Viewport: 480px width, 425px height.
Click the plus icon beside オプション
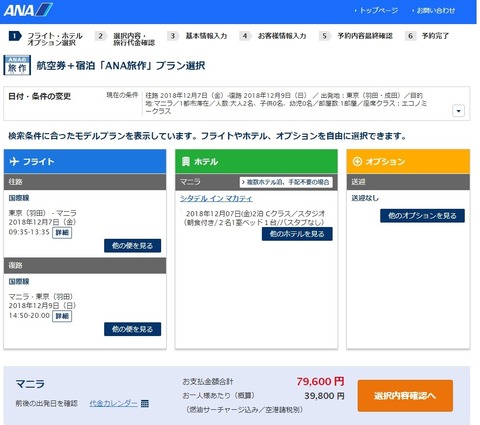coord(357,161)
